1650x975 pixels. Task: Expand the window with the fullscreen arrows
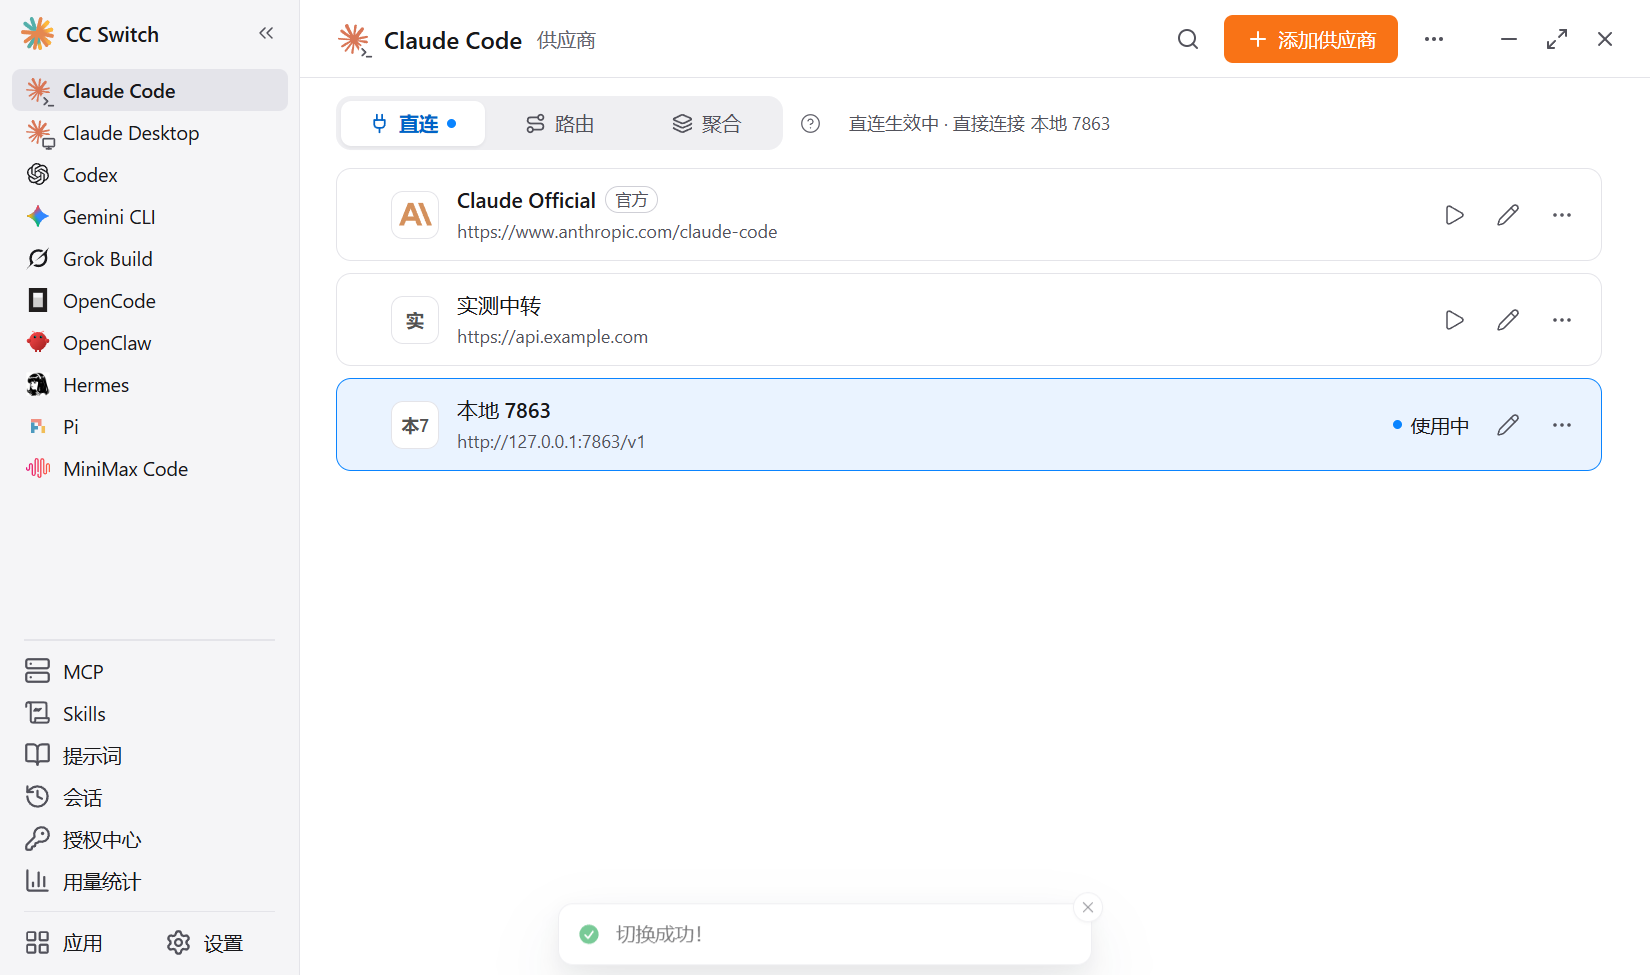point(1557,39)
